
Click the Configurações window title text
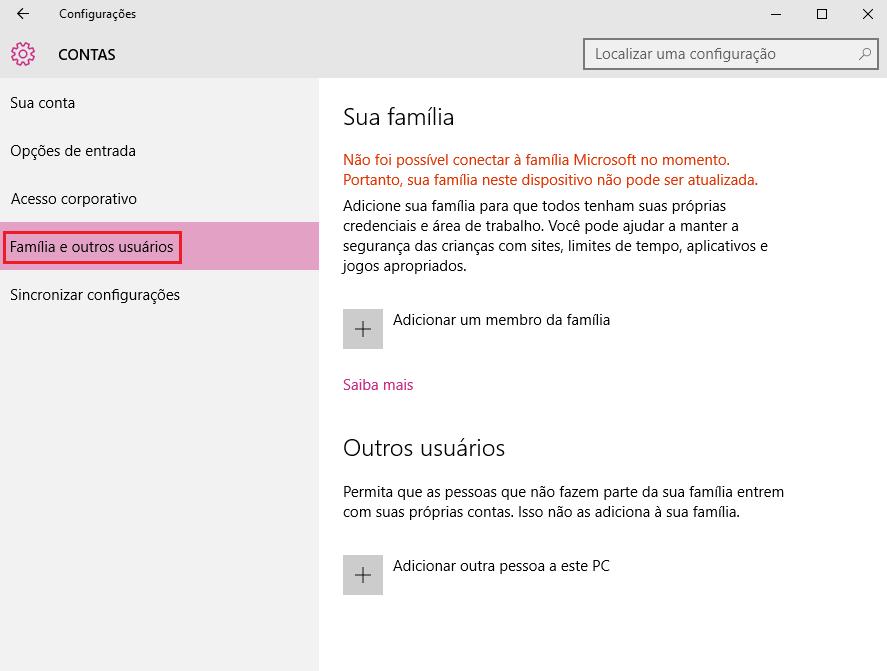point(97,14)
